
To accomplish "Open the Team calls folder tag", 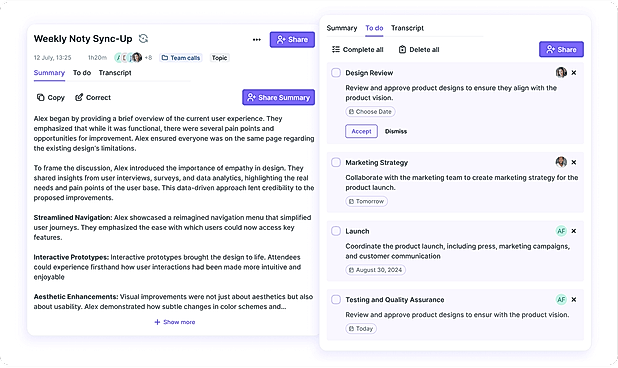I will tap(181, 58).
